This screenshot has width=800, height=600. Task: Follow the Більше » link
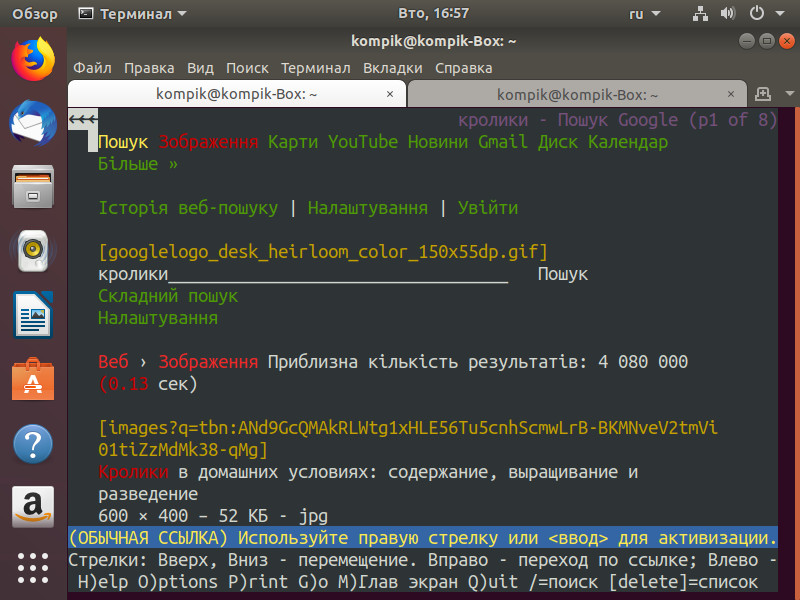click(138, 164)
